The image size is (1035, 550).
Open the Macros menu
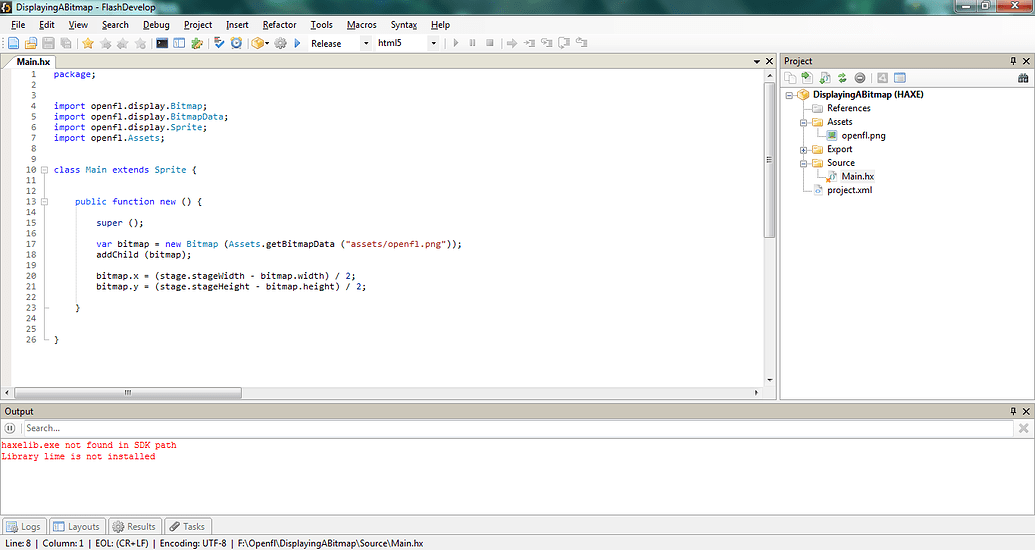[x=362, y=24]
